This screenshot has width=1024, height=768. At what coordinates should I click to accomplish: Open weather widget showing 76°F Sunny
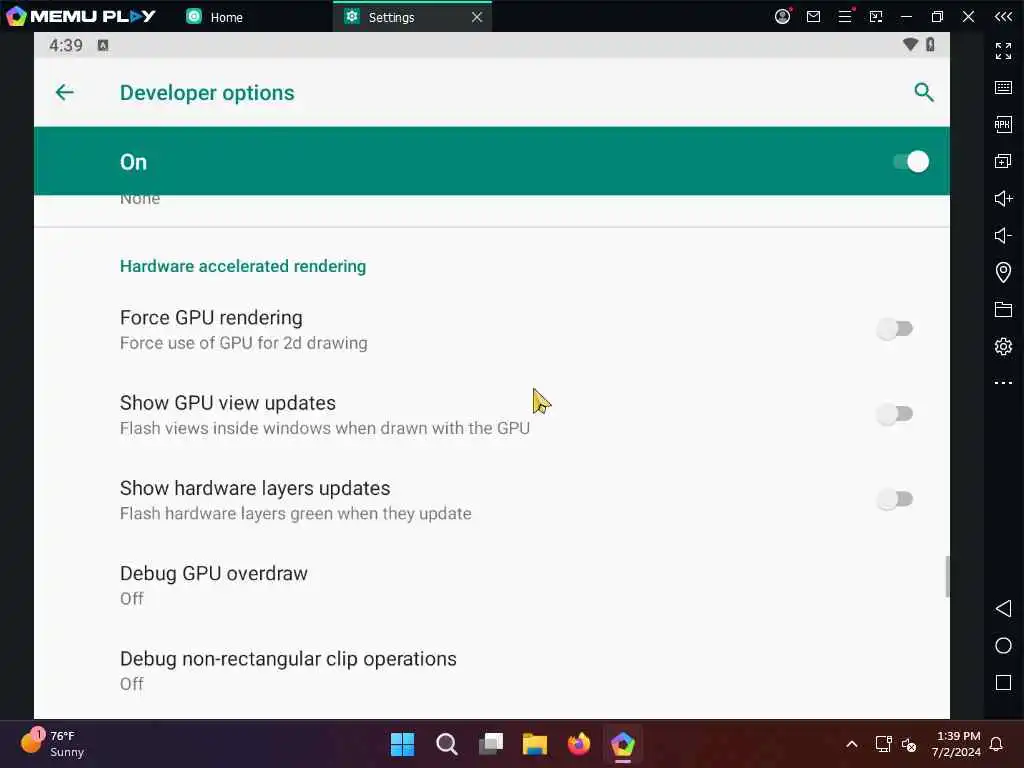(x=54, y=744)
